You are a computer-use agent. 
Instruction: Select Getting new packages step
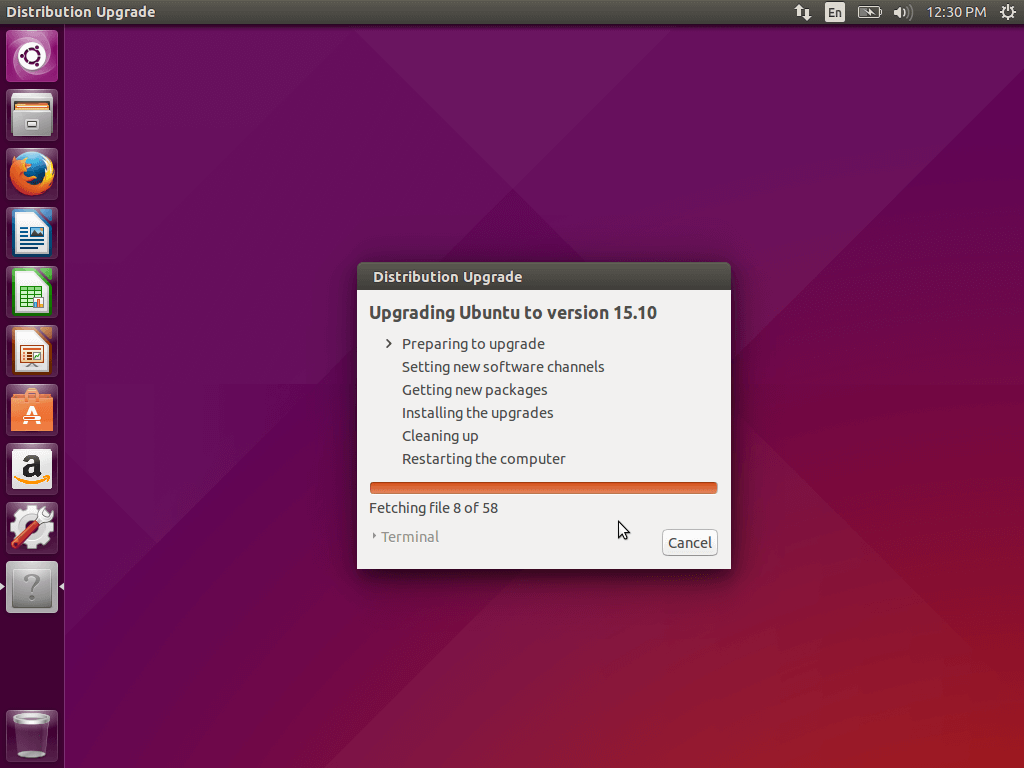pos(474,390)
